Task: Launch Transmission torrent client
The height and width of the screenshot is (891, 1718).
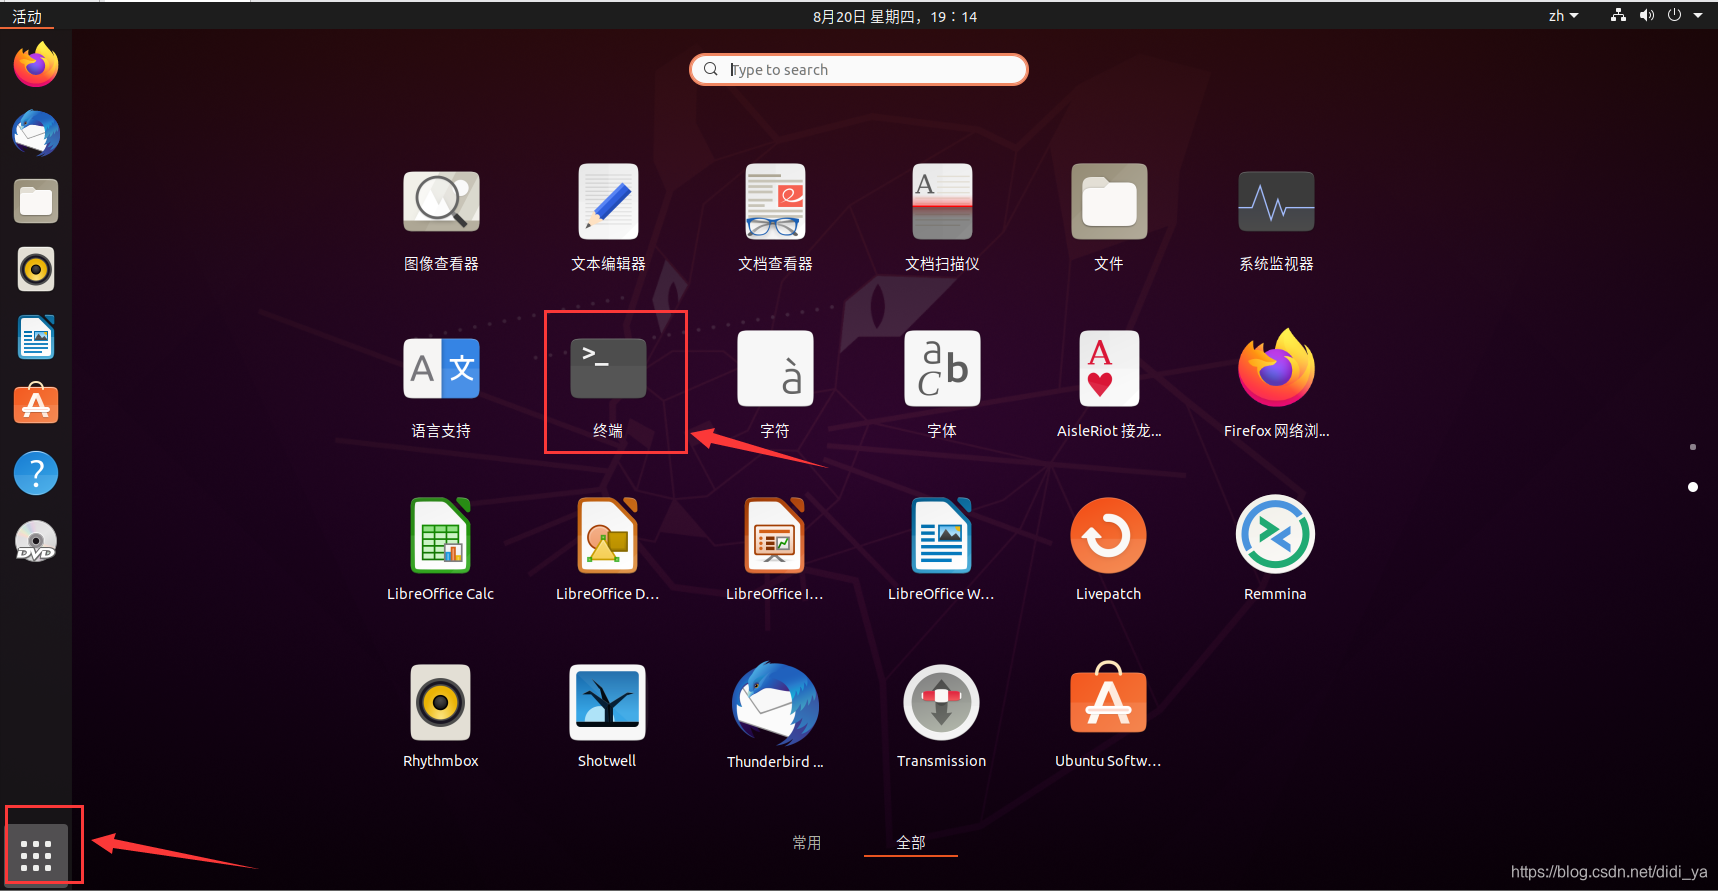Action: click(942, 716)
